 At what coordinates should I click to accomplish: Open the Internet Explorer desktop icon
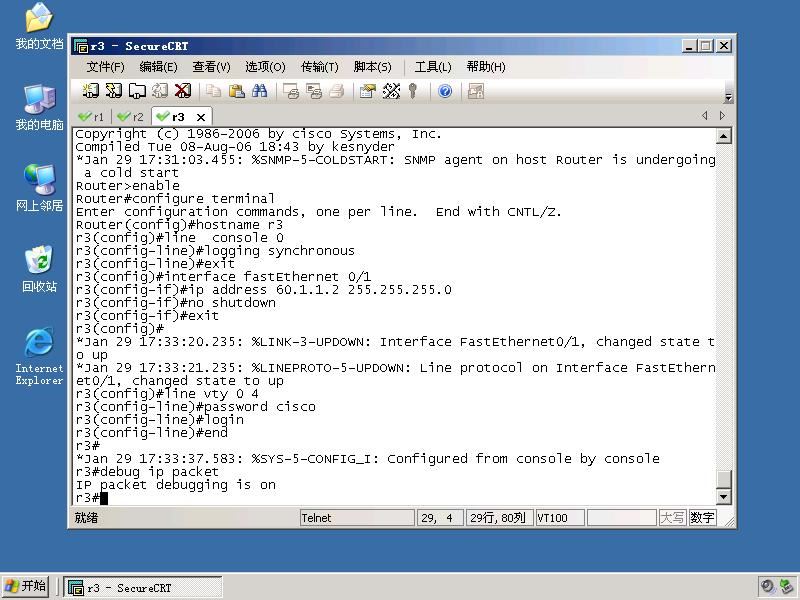tap(39, 356)
